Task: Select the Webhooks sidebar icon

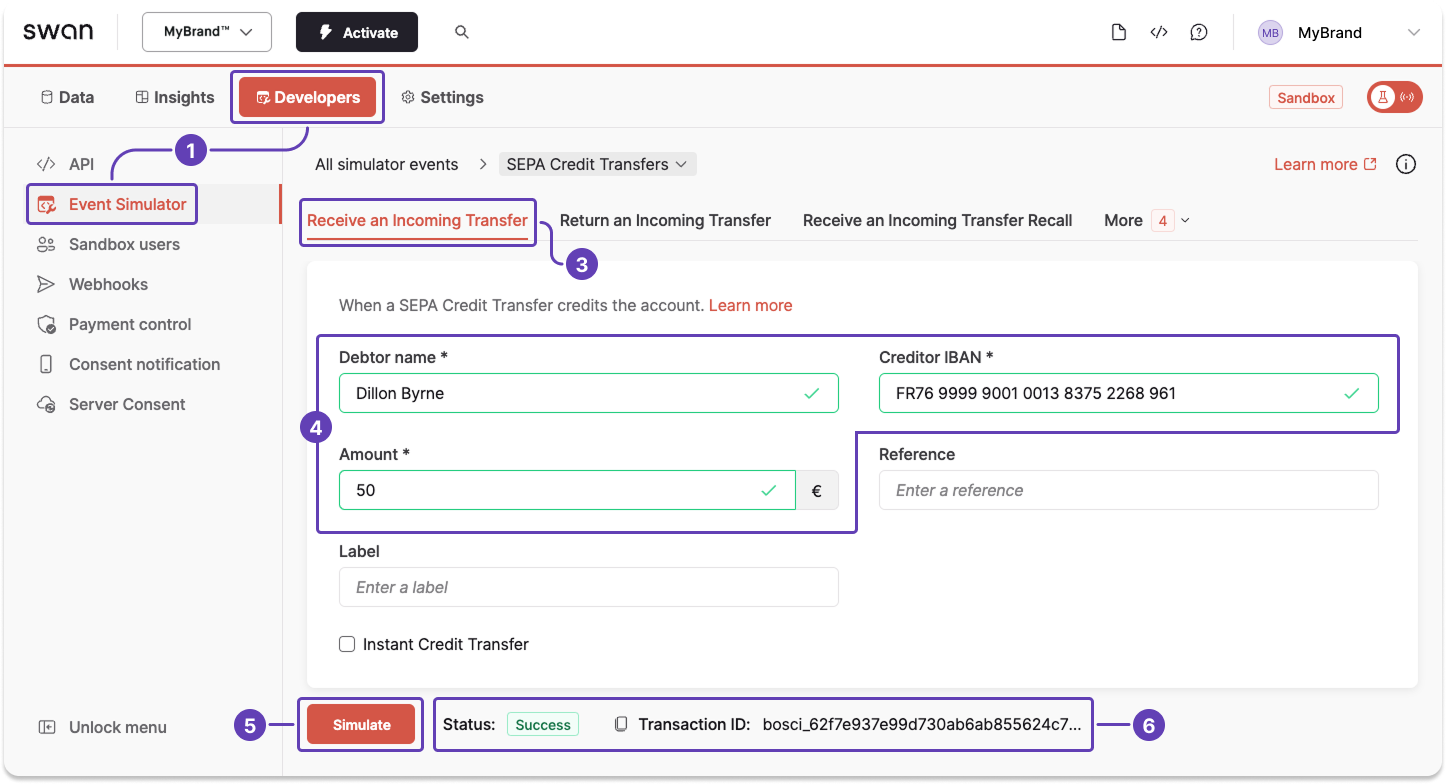Action: pyautogui.click(x=45, y=284)
